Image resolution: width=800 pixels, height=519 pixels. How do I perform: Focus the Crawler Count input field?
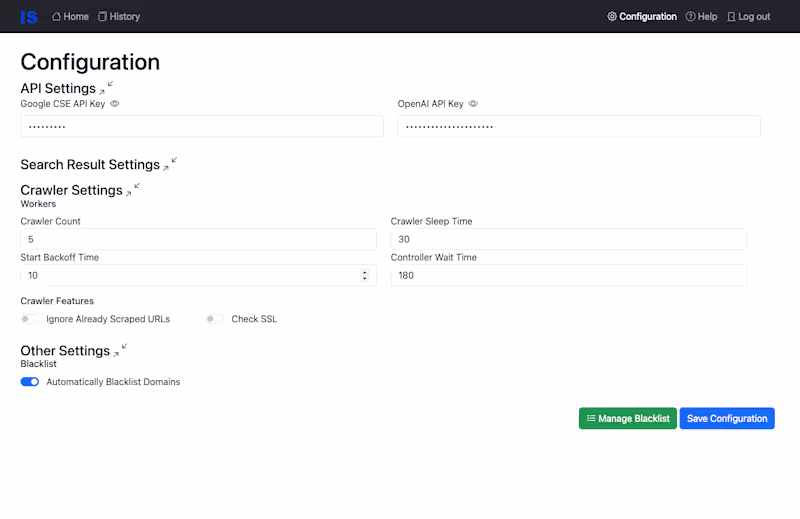[x=198, y=239]
